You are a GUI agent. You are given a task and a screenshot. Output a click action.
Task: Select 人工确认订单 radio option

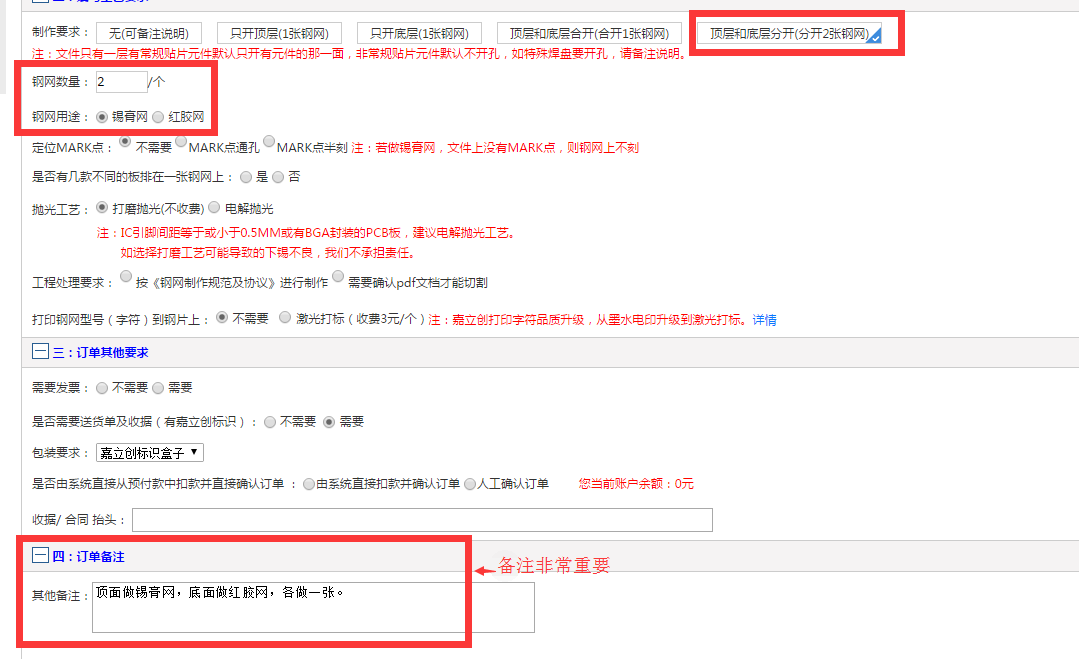(470, 484)
